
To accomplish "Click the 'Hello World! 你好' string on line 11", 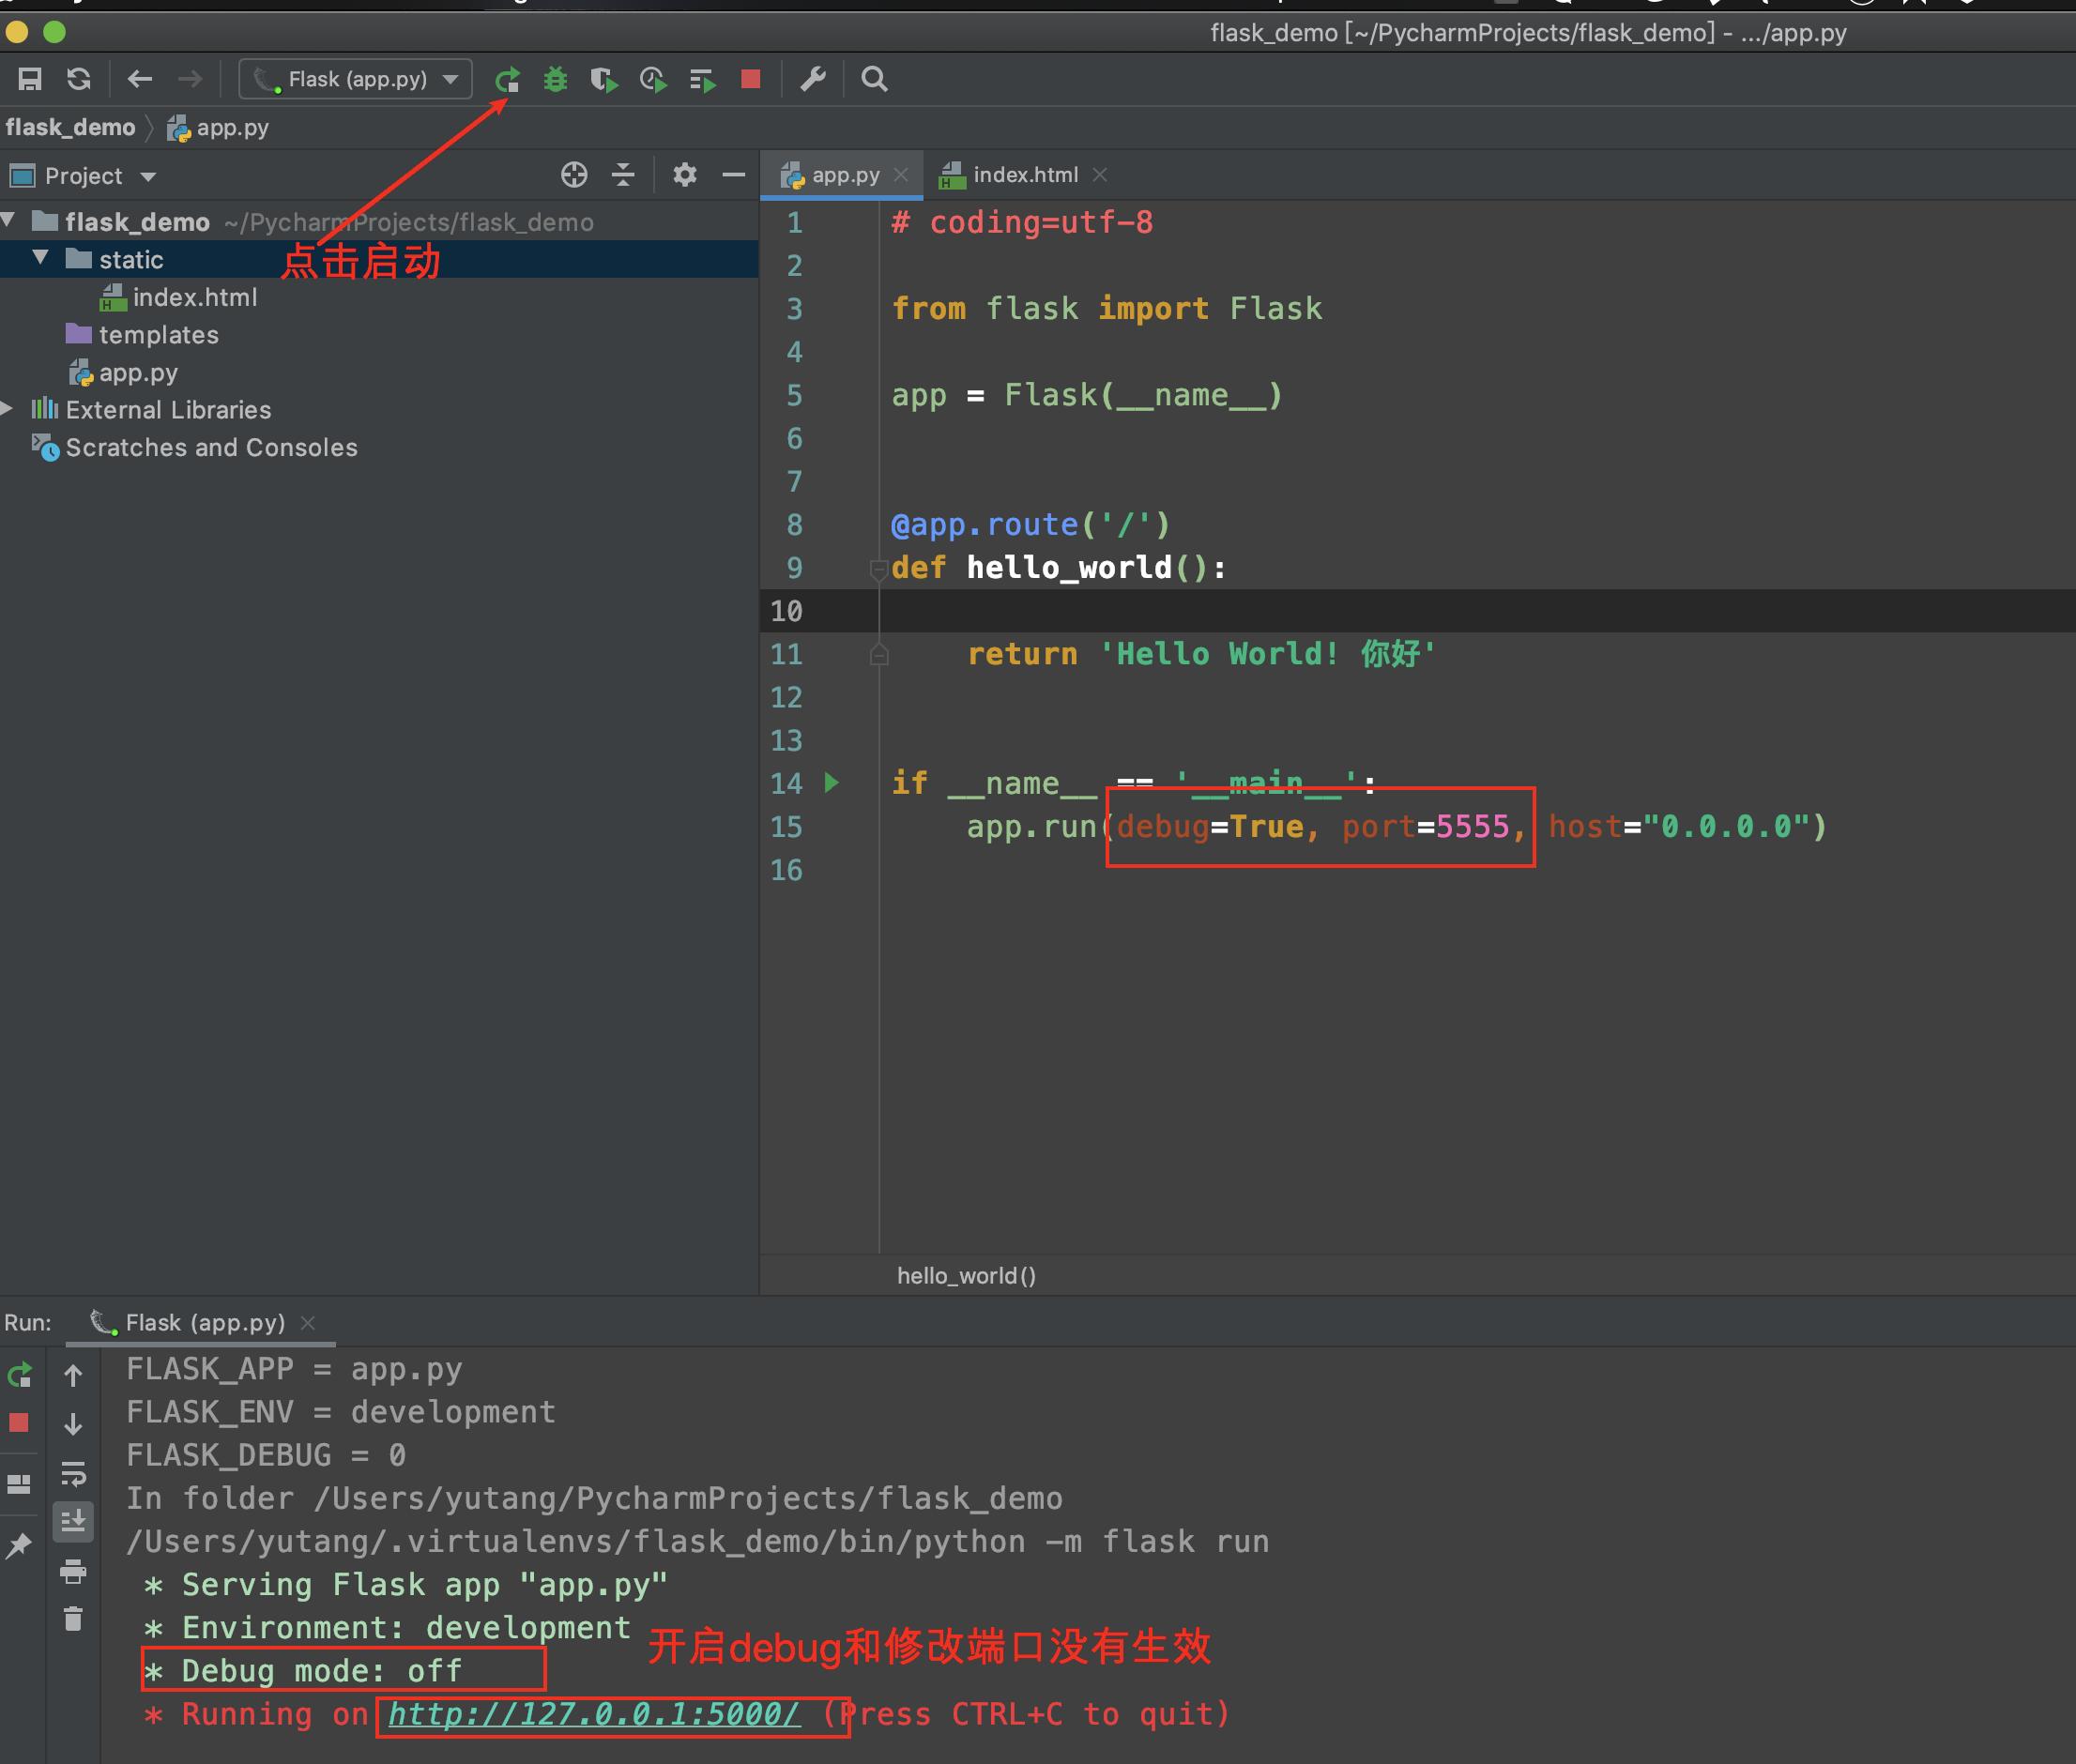I will (1268, 654).
